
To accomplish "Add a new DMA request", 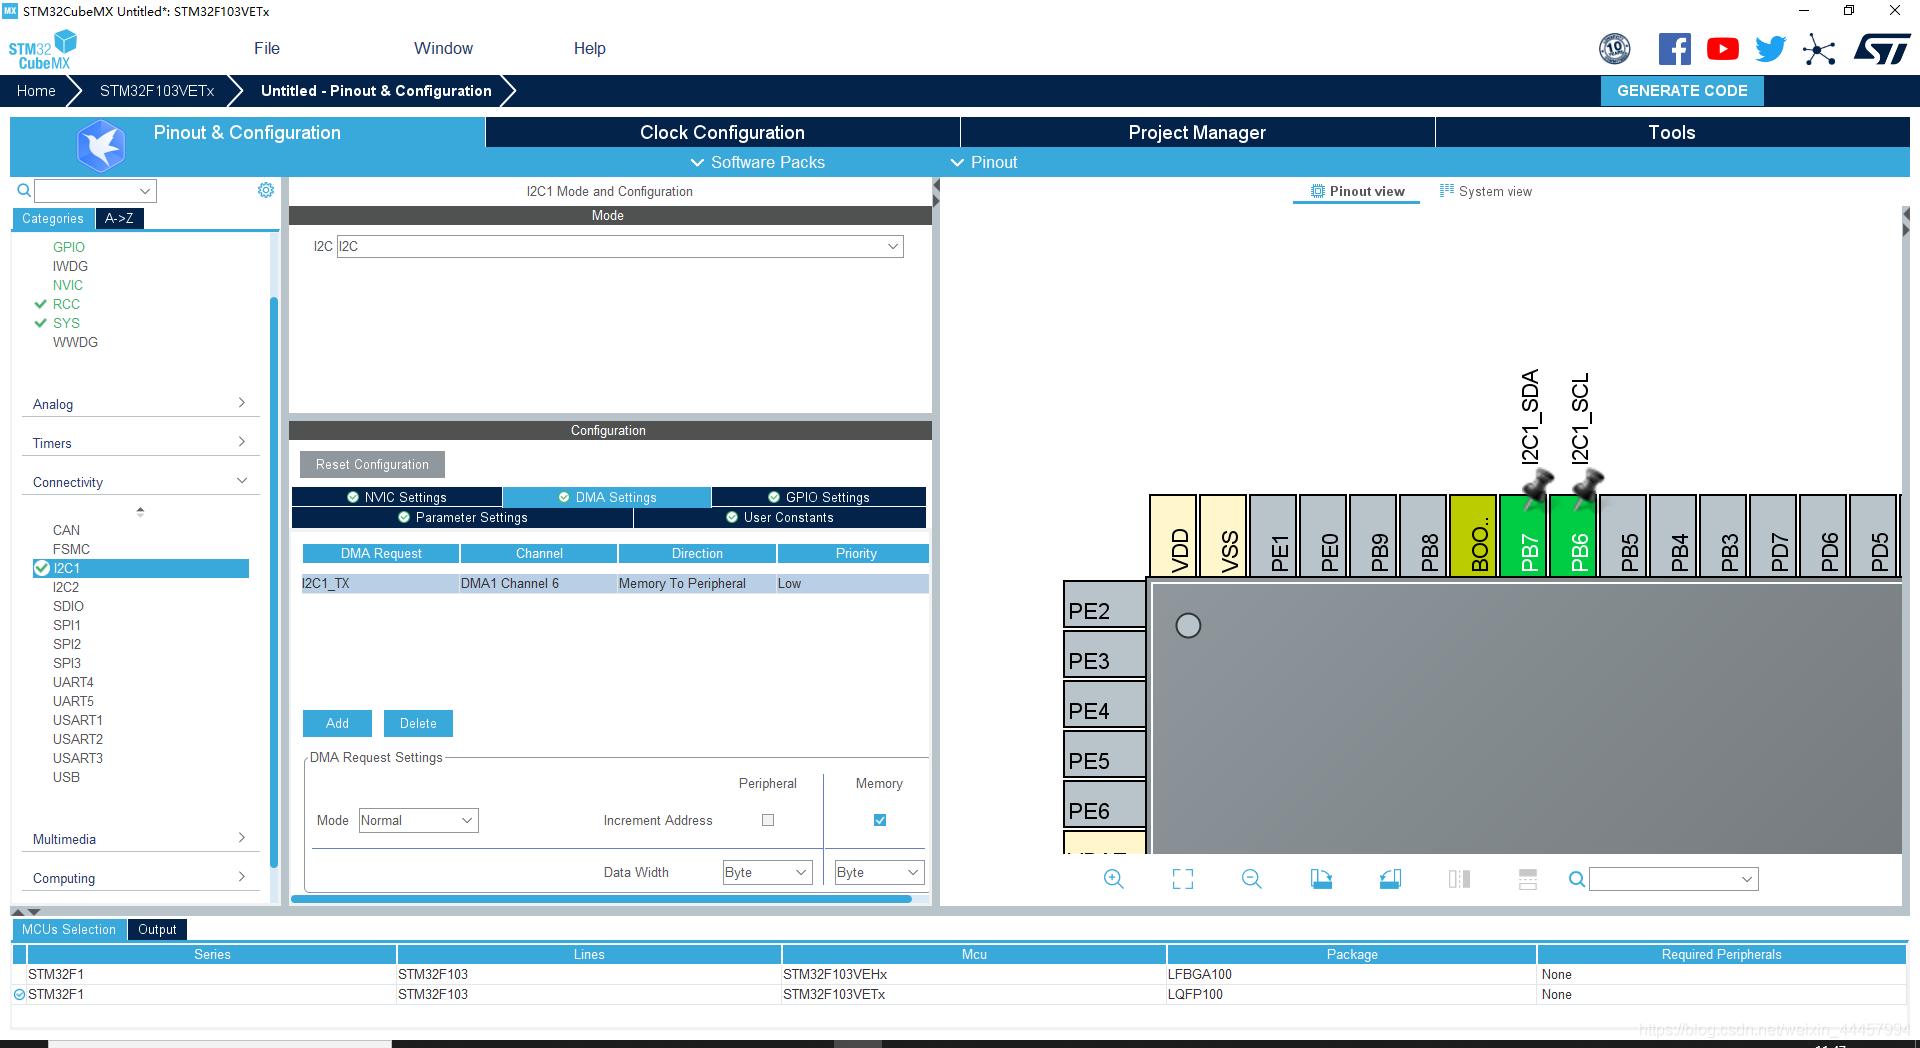I will (337, 723).
